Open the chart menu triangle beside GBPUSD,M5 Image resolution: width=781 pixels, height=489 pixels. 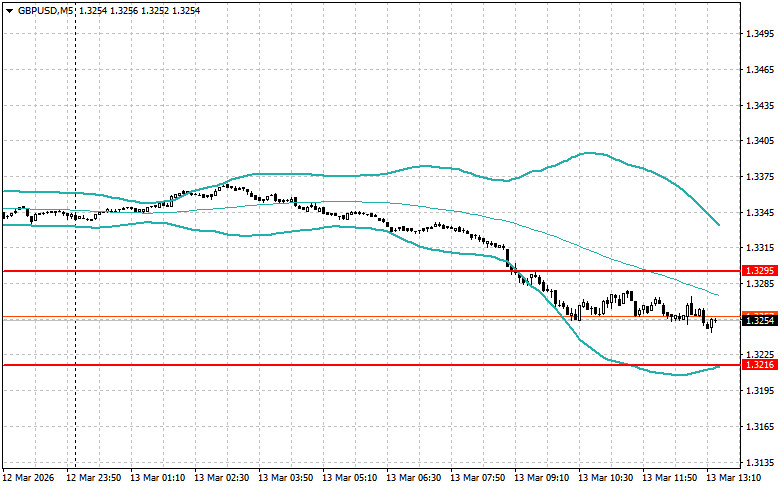tap(9, 10)
